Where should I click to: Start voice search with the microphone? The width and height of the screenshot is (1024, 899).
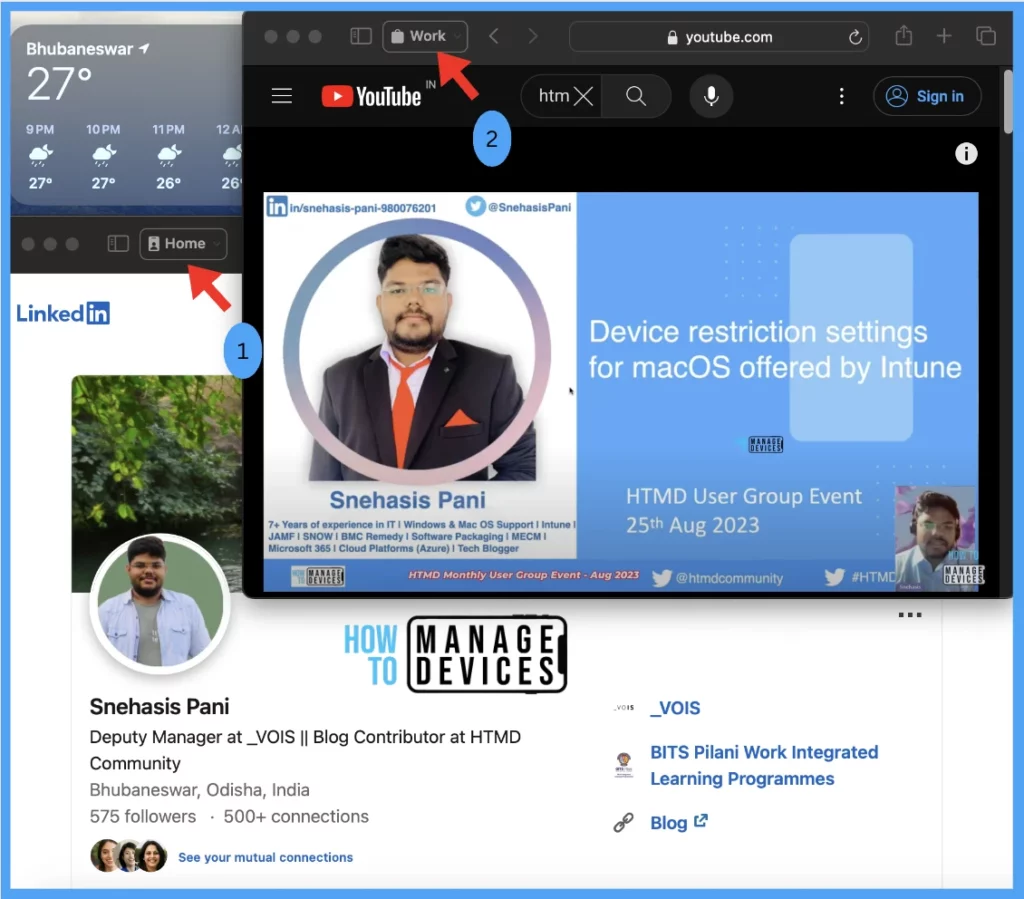711,96
